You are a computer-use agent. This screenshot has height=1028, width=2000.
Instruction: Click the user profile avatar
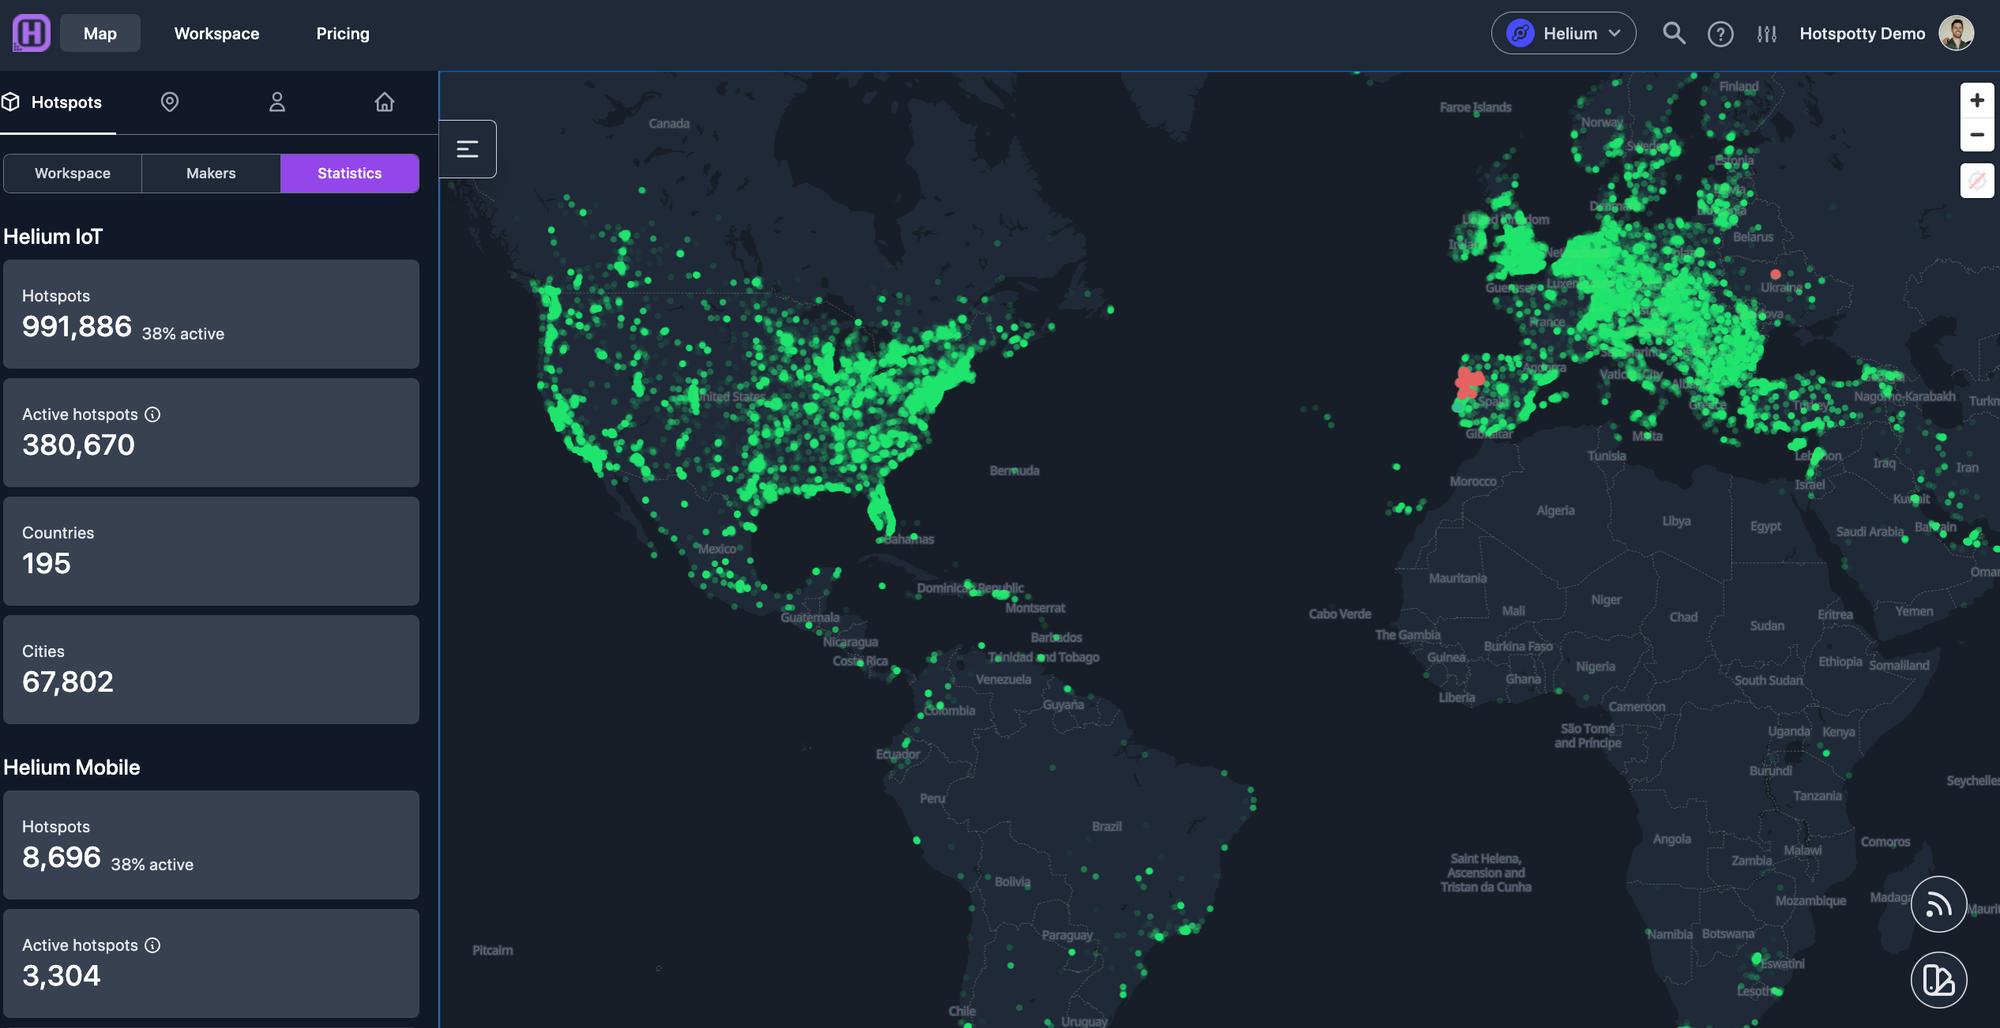pyautogui.click(x=1956, y=33)
